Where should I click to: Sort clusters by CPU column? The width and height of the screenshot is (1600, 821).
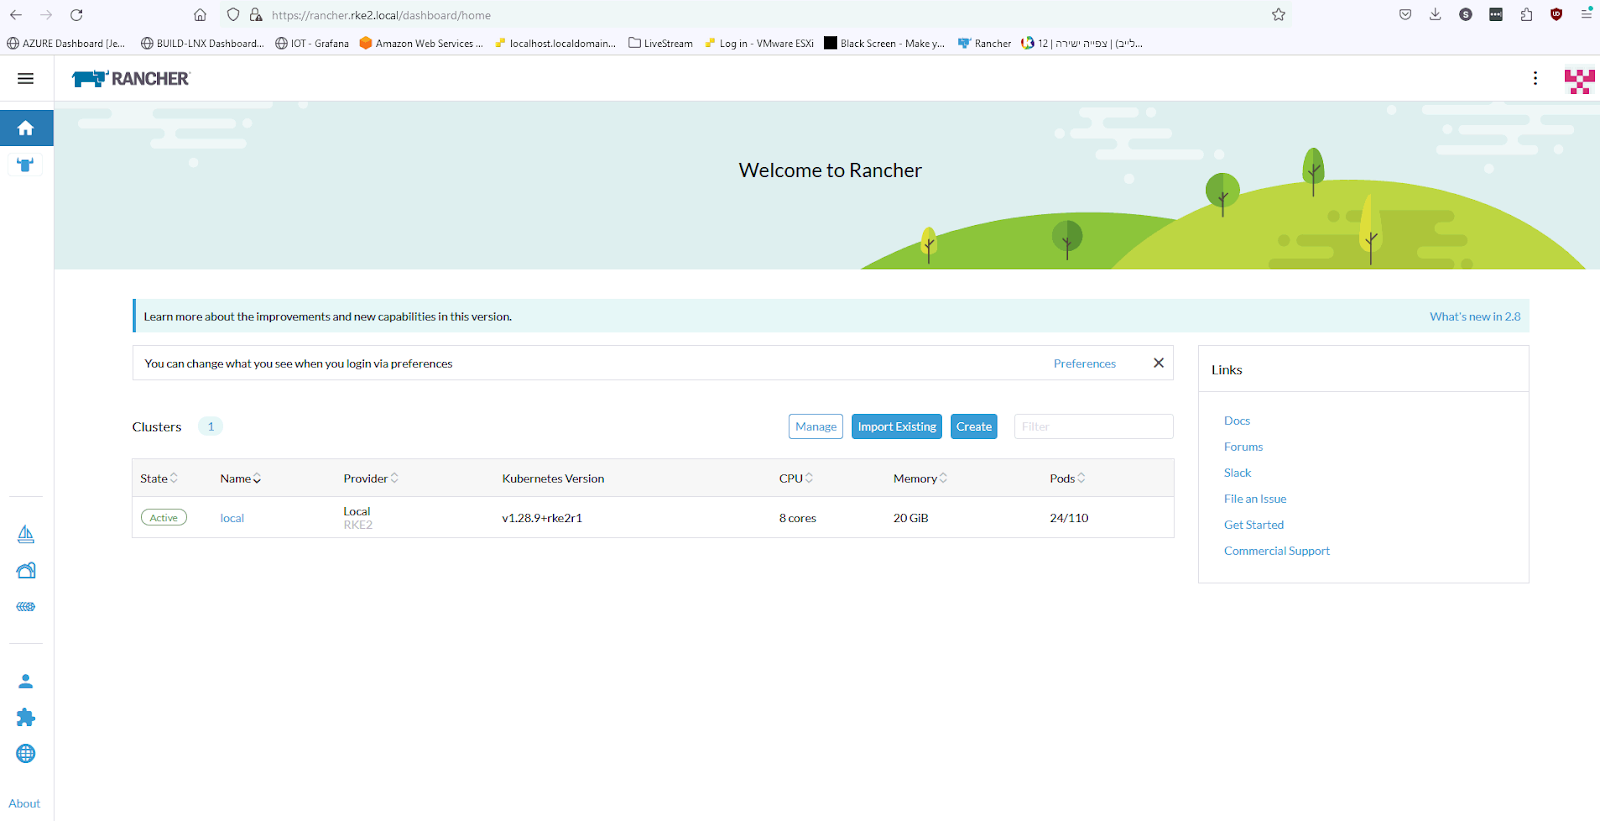(x=796, y=478)
